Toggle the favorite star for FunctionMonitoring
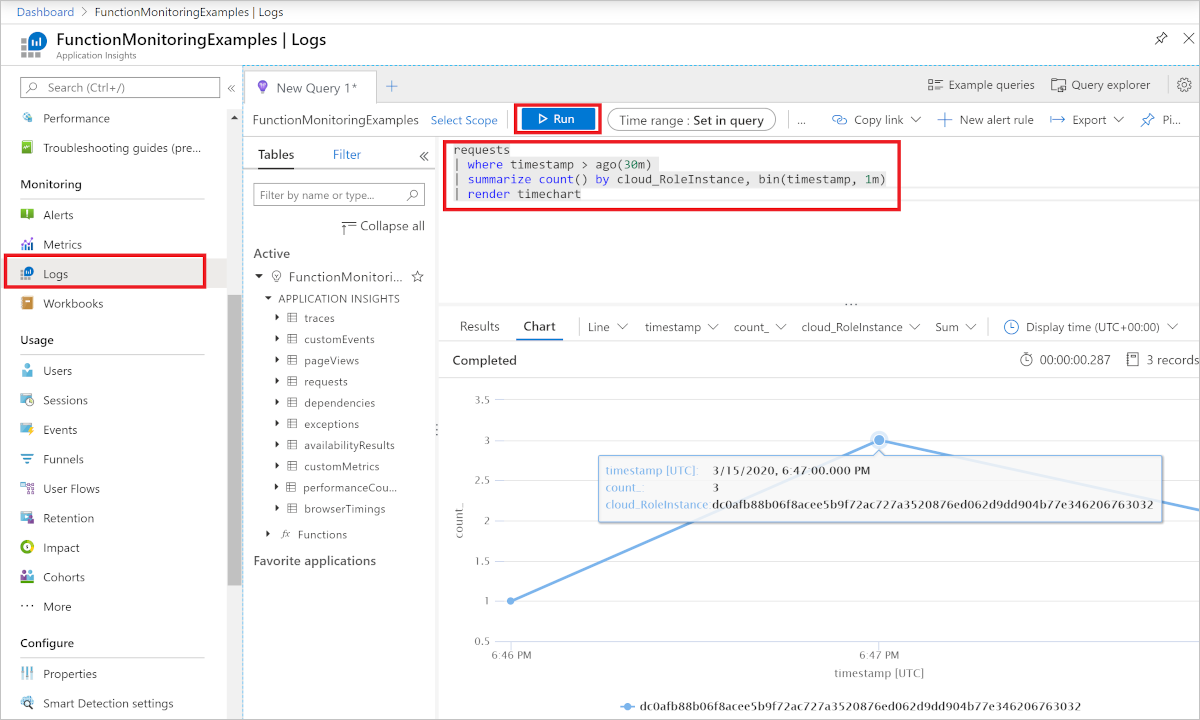 click(x=417, y=276)
